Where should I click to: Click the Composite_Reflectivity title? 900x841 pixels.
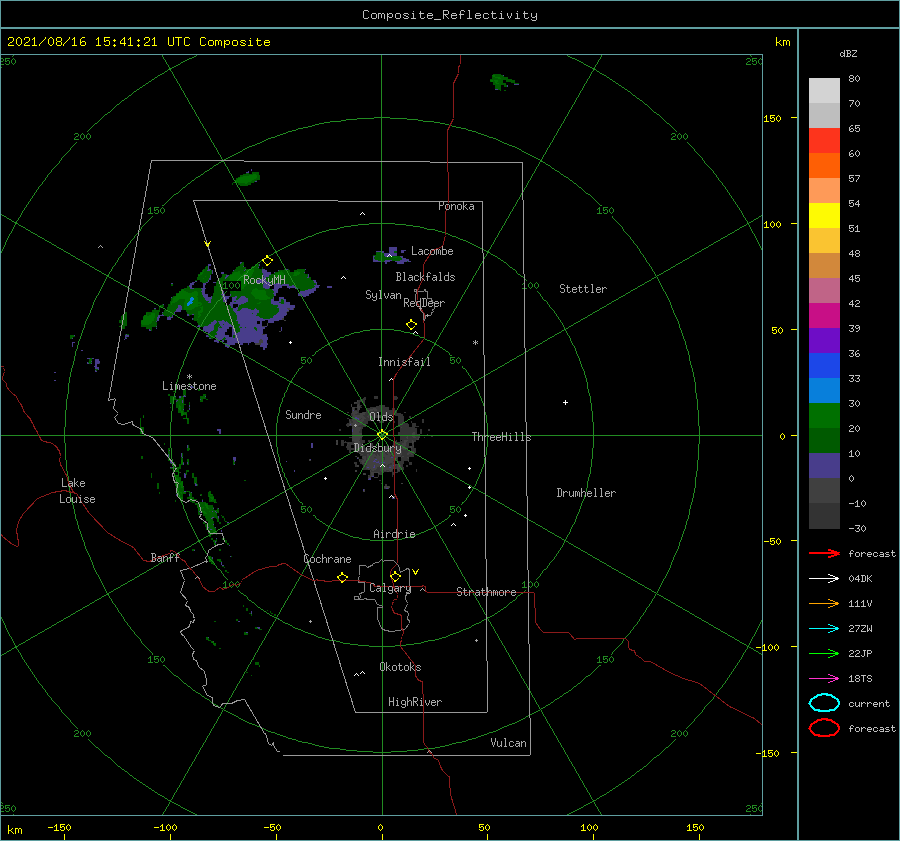(x=450, y=15)
